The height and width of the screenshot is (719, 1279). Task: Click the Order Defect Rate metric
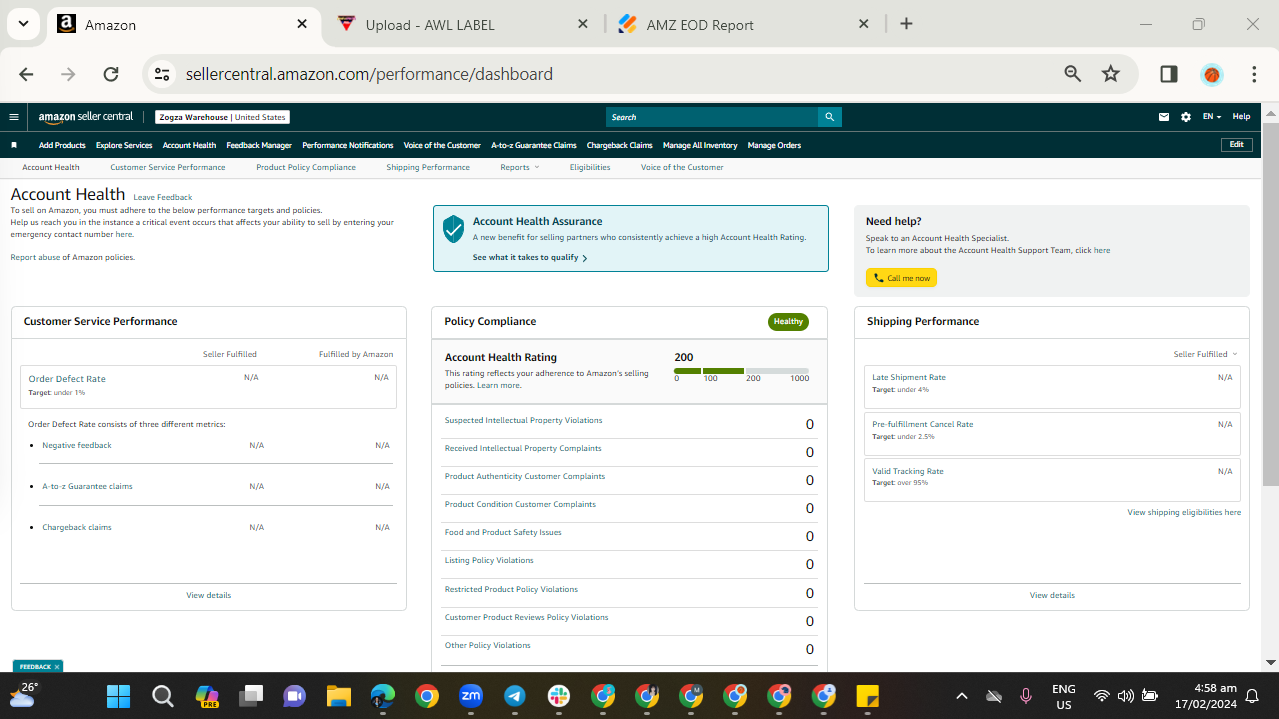click(67, 379)
